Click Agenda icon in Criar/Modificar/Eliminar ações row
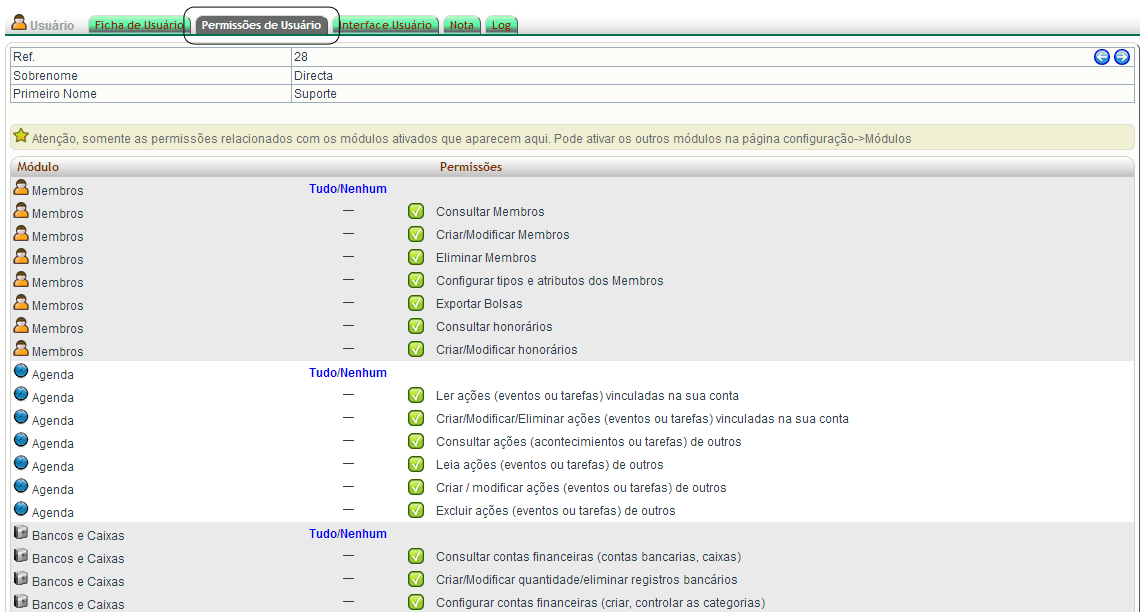This screenshot has height=612, width=1141. point(21,417)
